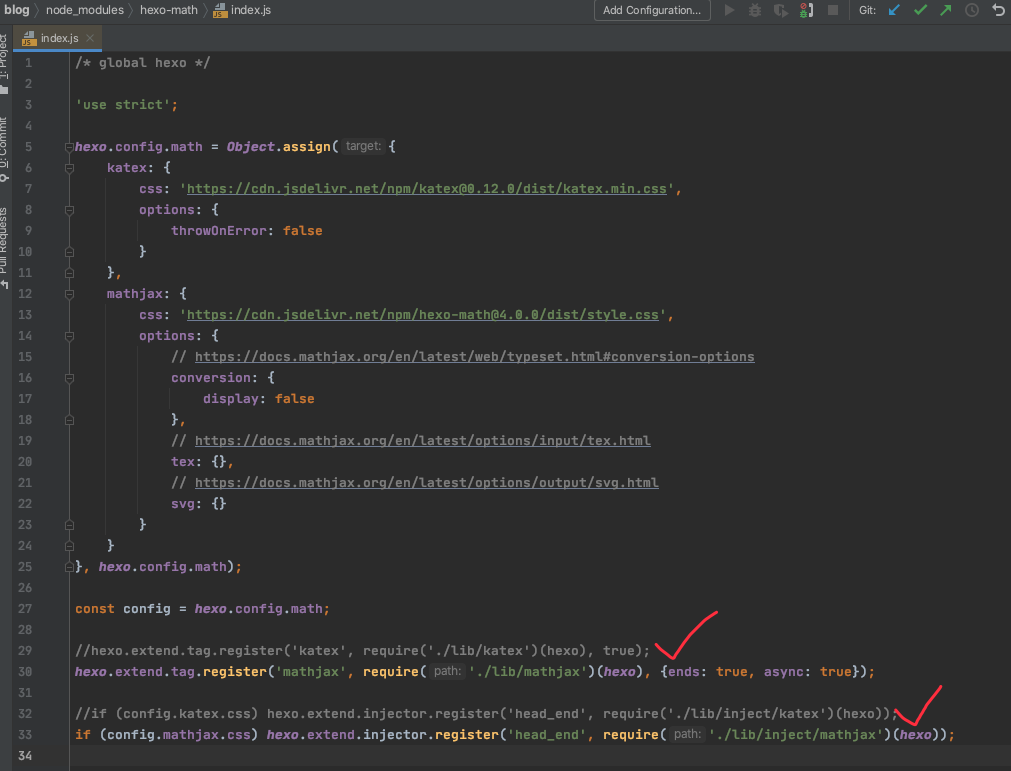This screenshot has width=1011, height=771.
Task: Click the Rollback undo arrow icon
Action: click(998, 10)
